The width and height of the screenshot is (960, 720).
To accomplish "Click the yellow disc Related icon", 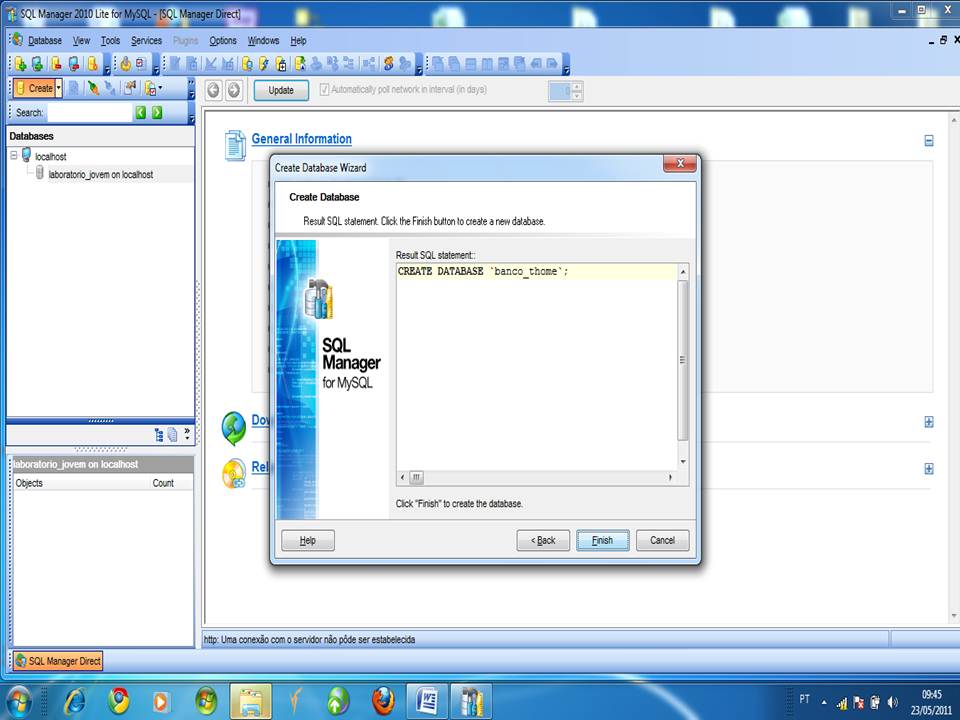I will pyautogui.click(x=233, y=474).
